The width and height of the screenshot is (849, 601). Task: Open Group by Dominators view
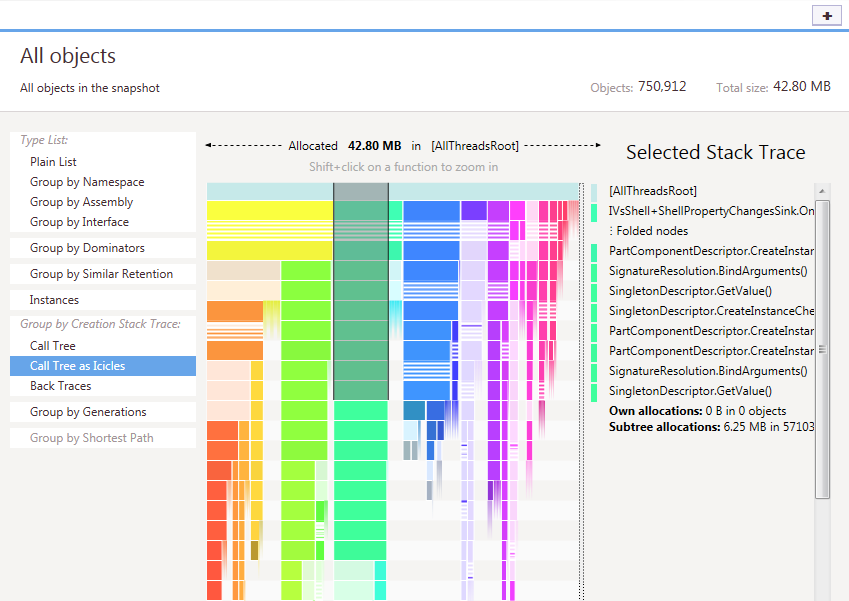pos(87,248)
